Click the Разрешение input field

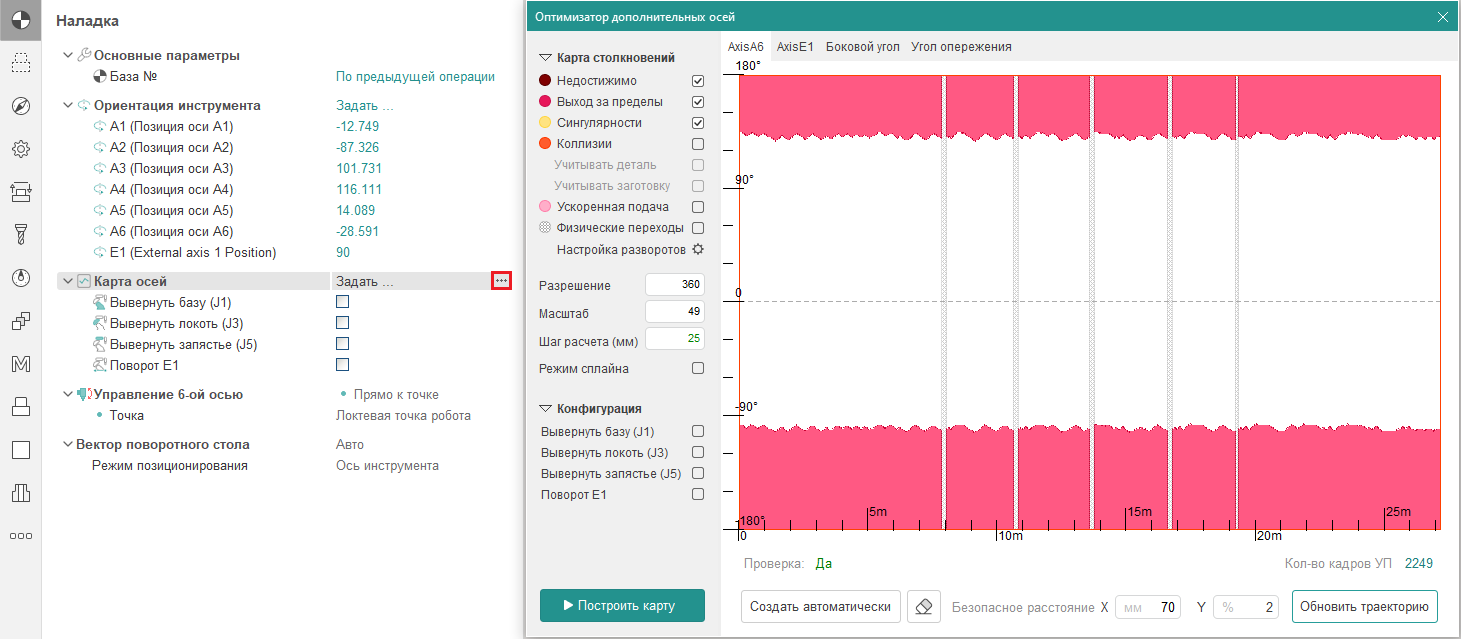(675, 285)
